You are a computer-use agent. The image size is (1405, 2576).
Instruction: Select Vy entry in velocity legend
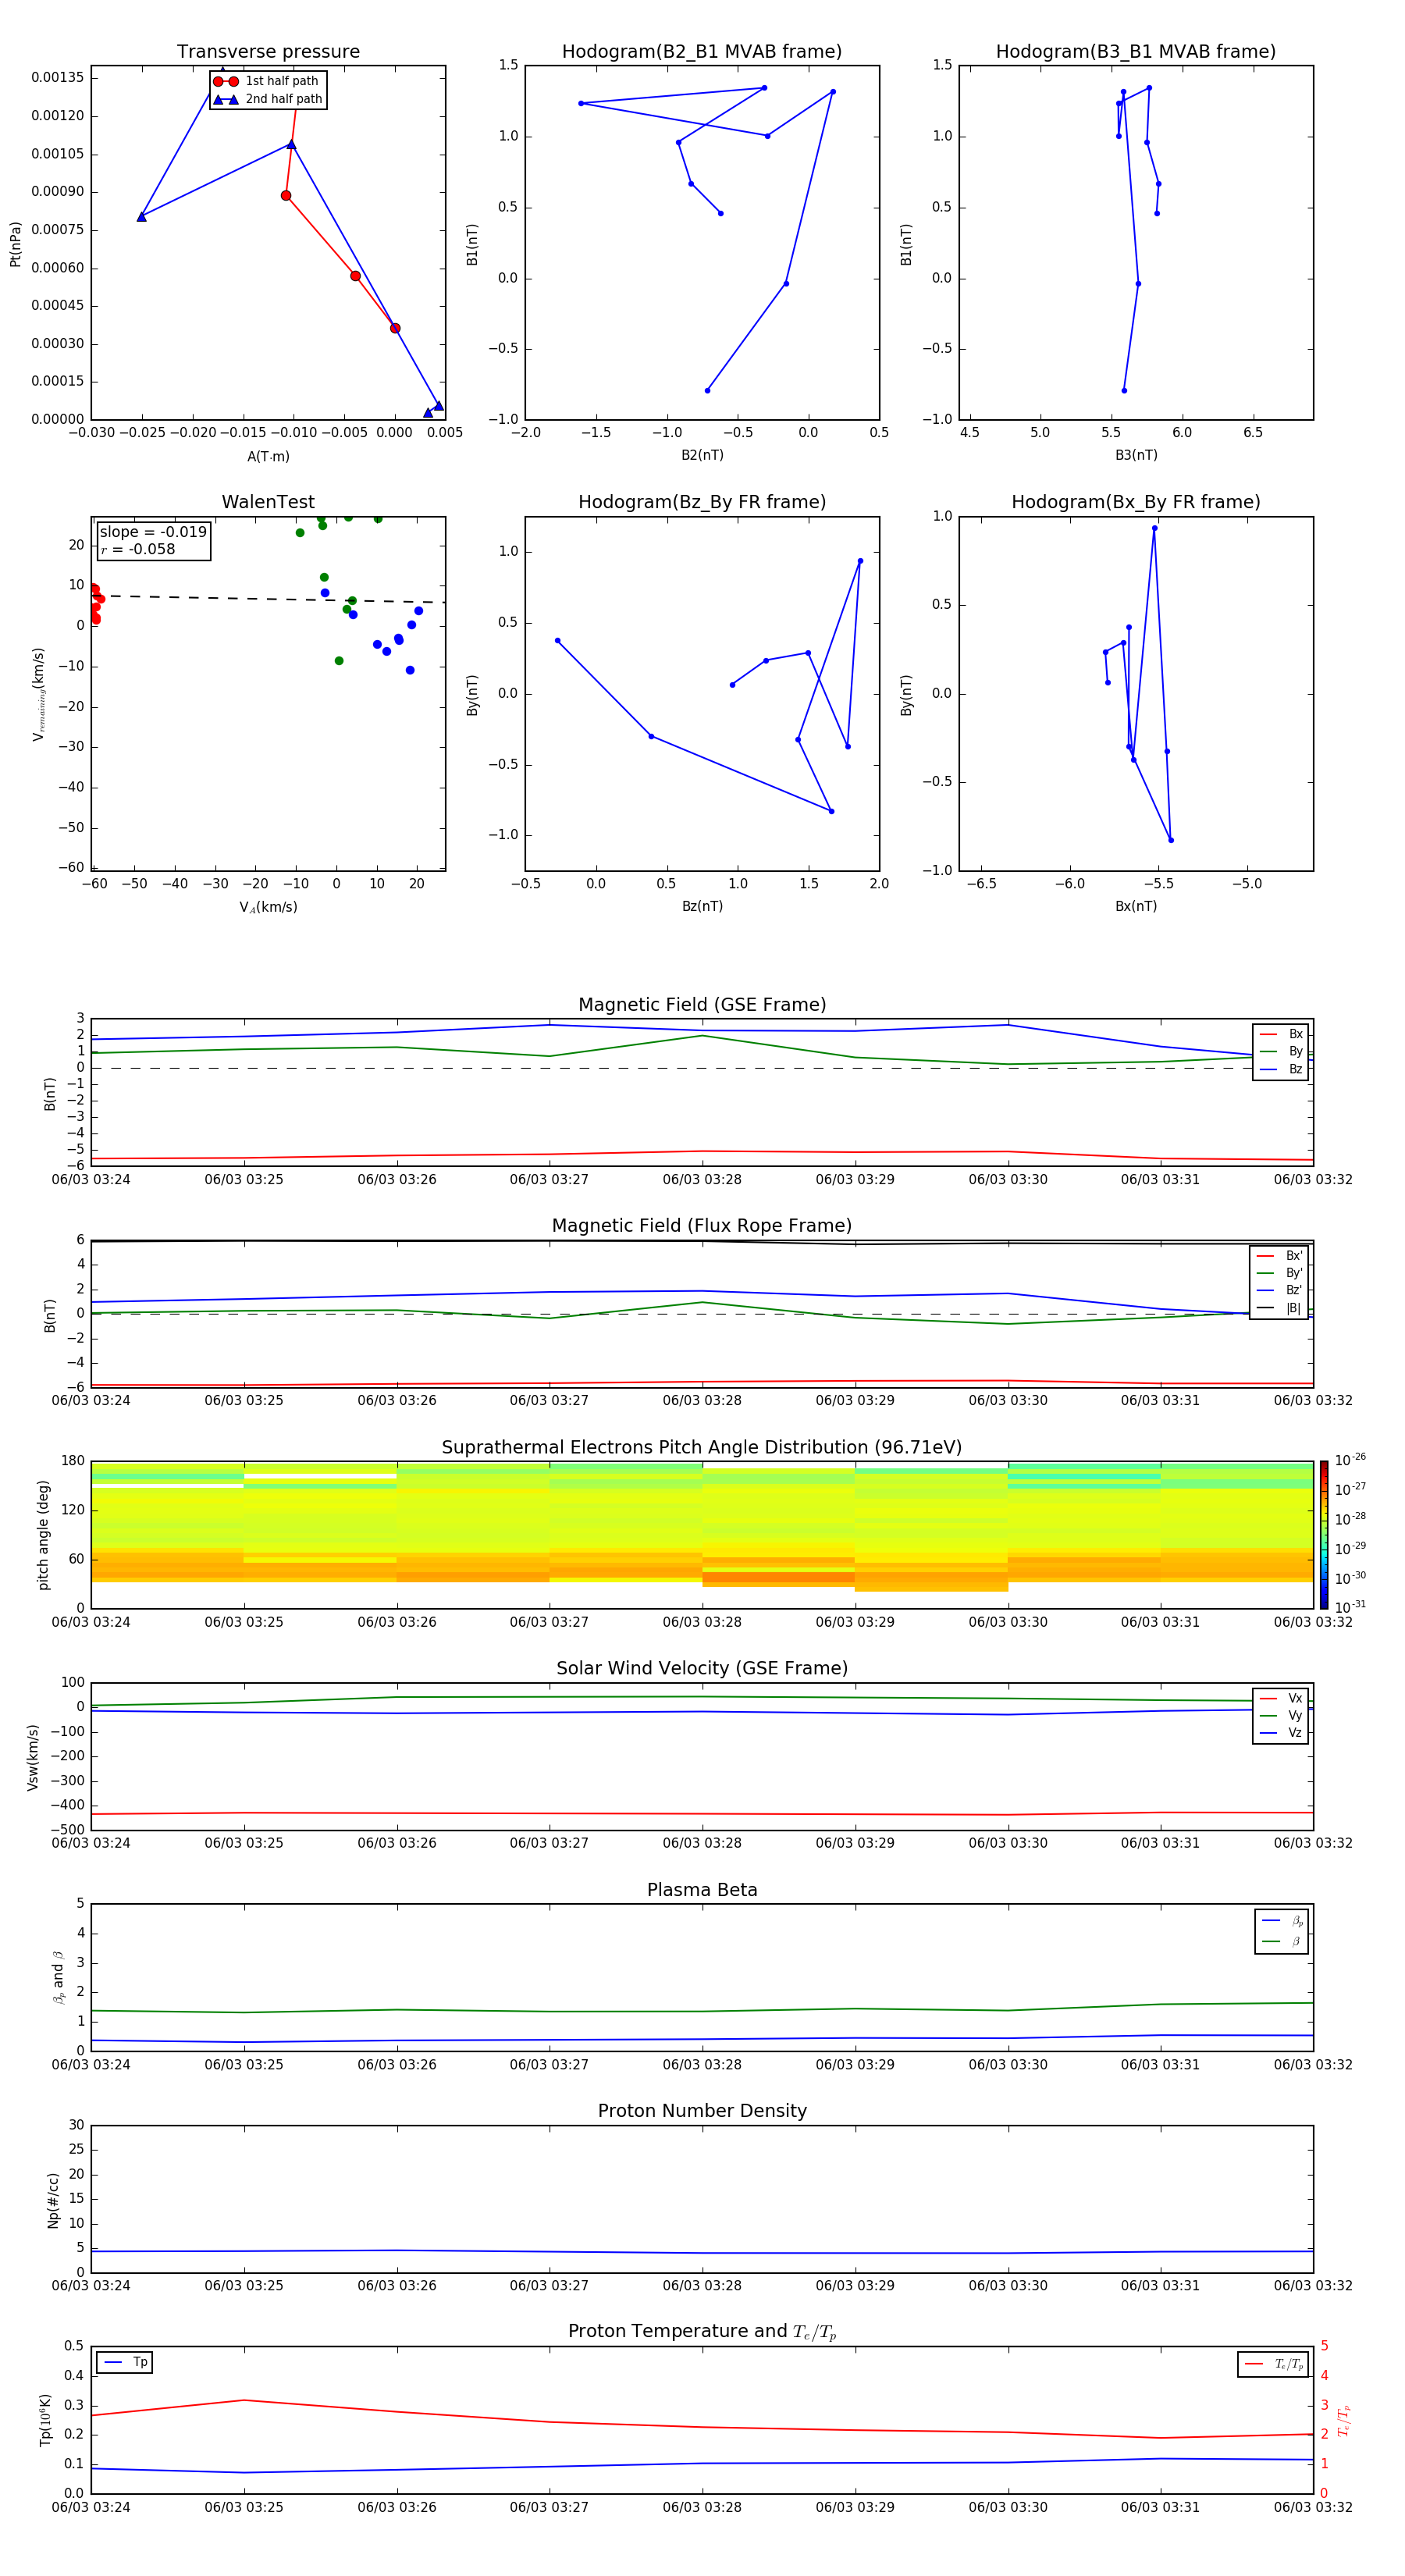1281,1716
